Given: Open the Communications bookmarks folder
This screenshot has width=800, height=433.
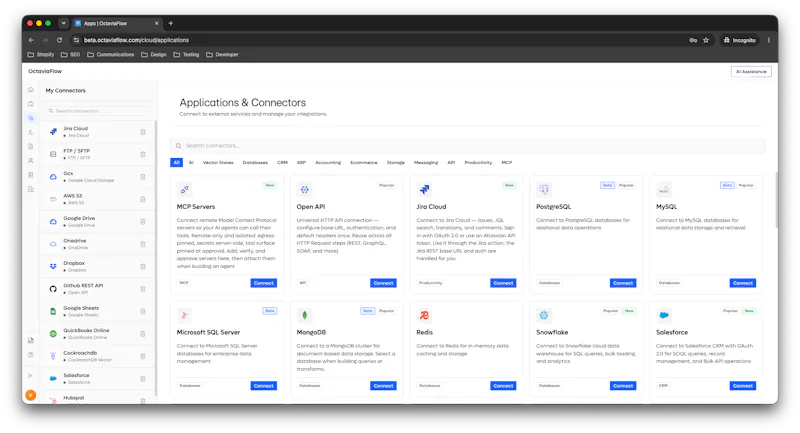Looking at the screenshot, I should (x=111, y=55).
